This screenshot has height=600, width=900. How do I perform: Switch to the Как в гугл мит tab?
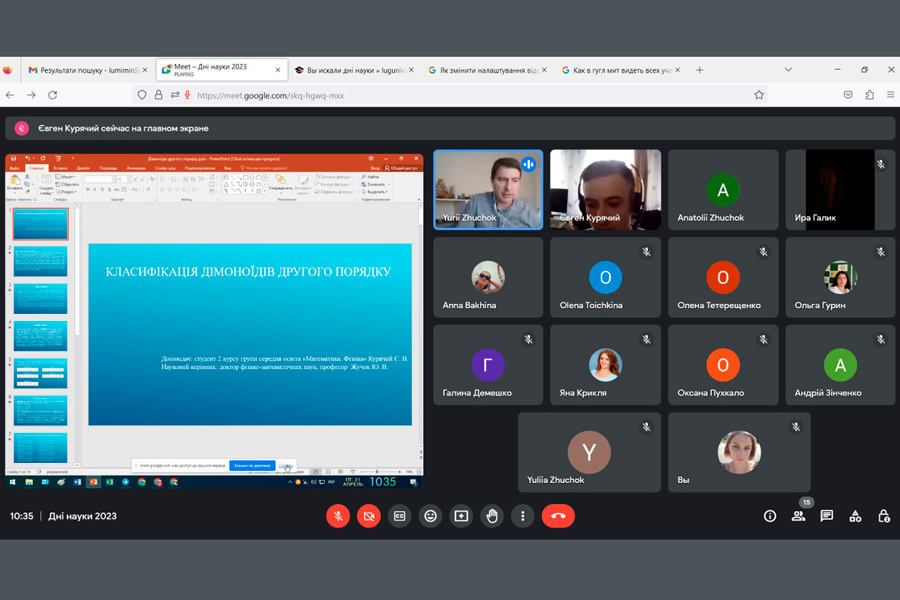[x=620, y=70]
